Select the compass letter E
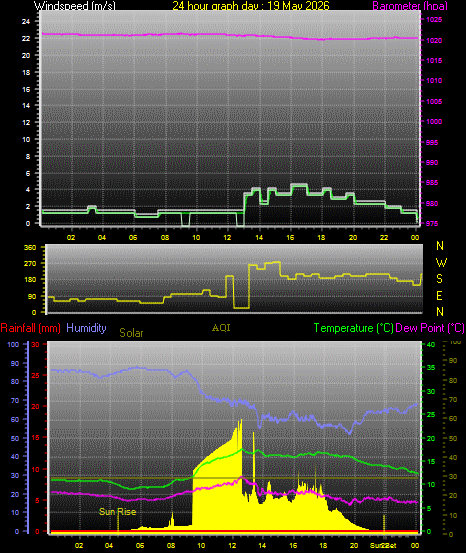Viewport: 466px width, 553px height. 440,296
